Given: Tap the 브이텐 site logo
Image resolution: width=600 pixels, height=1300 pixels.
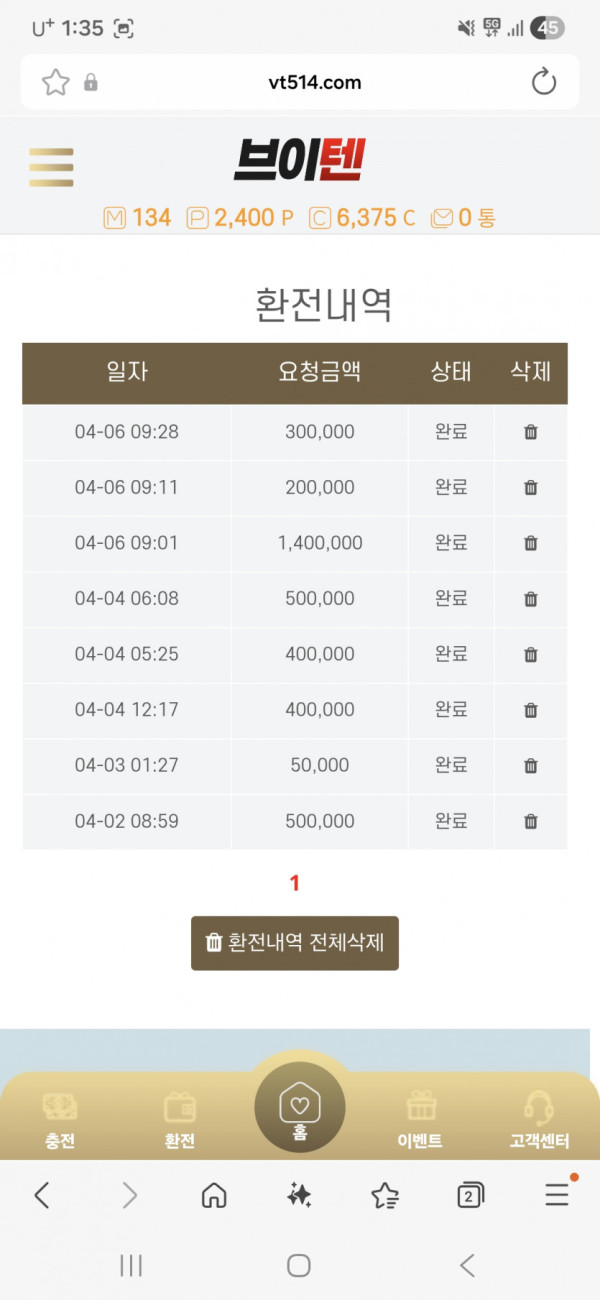Looking at the screenshot, I should pyautogui.click(x=300, y=161).
